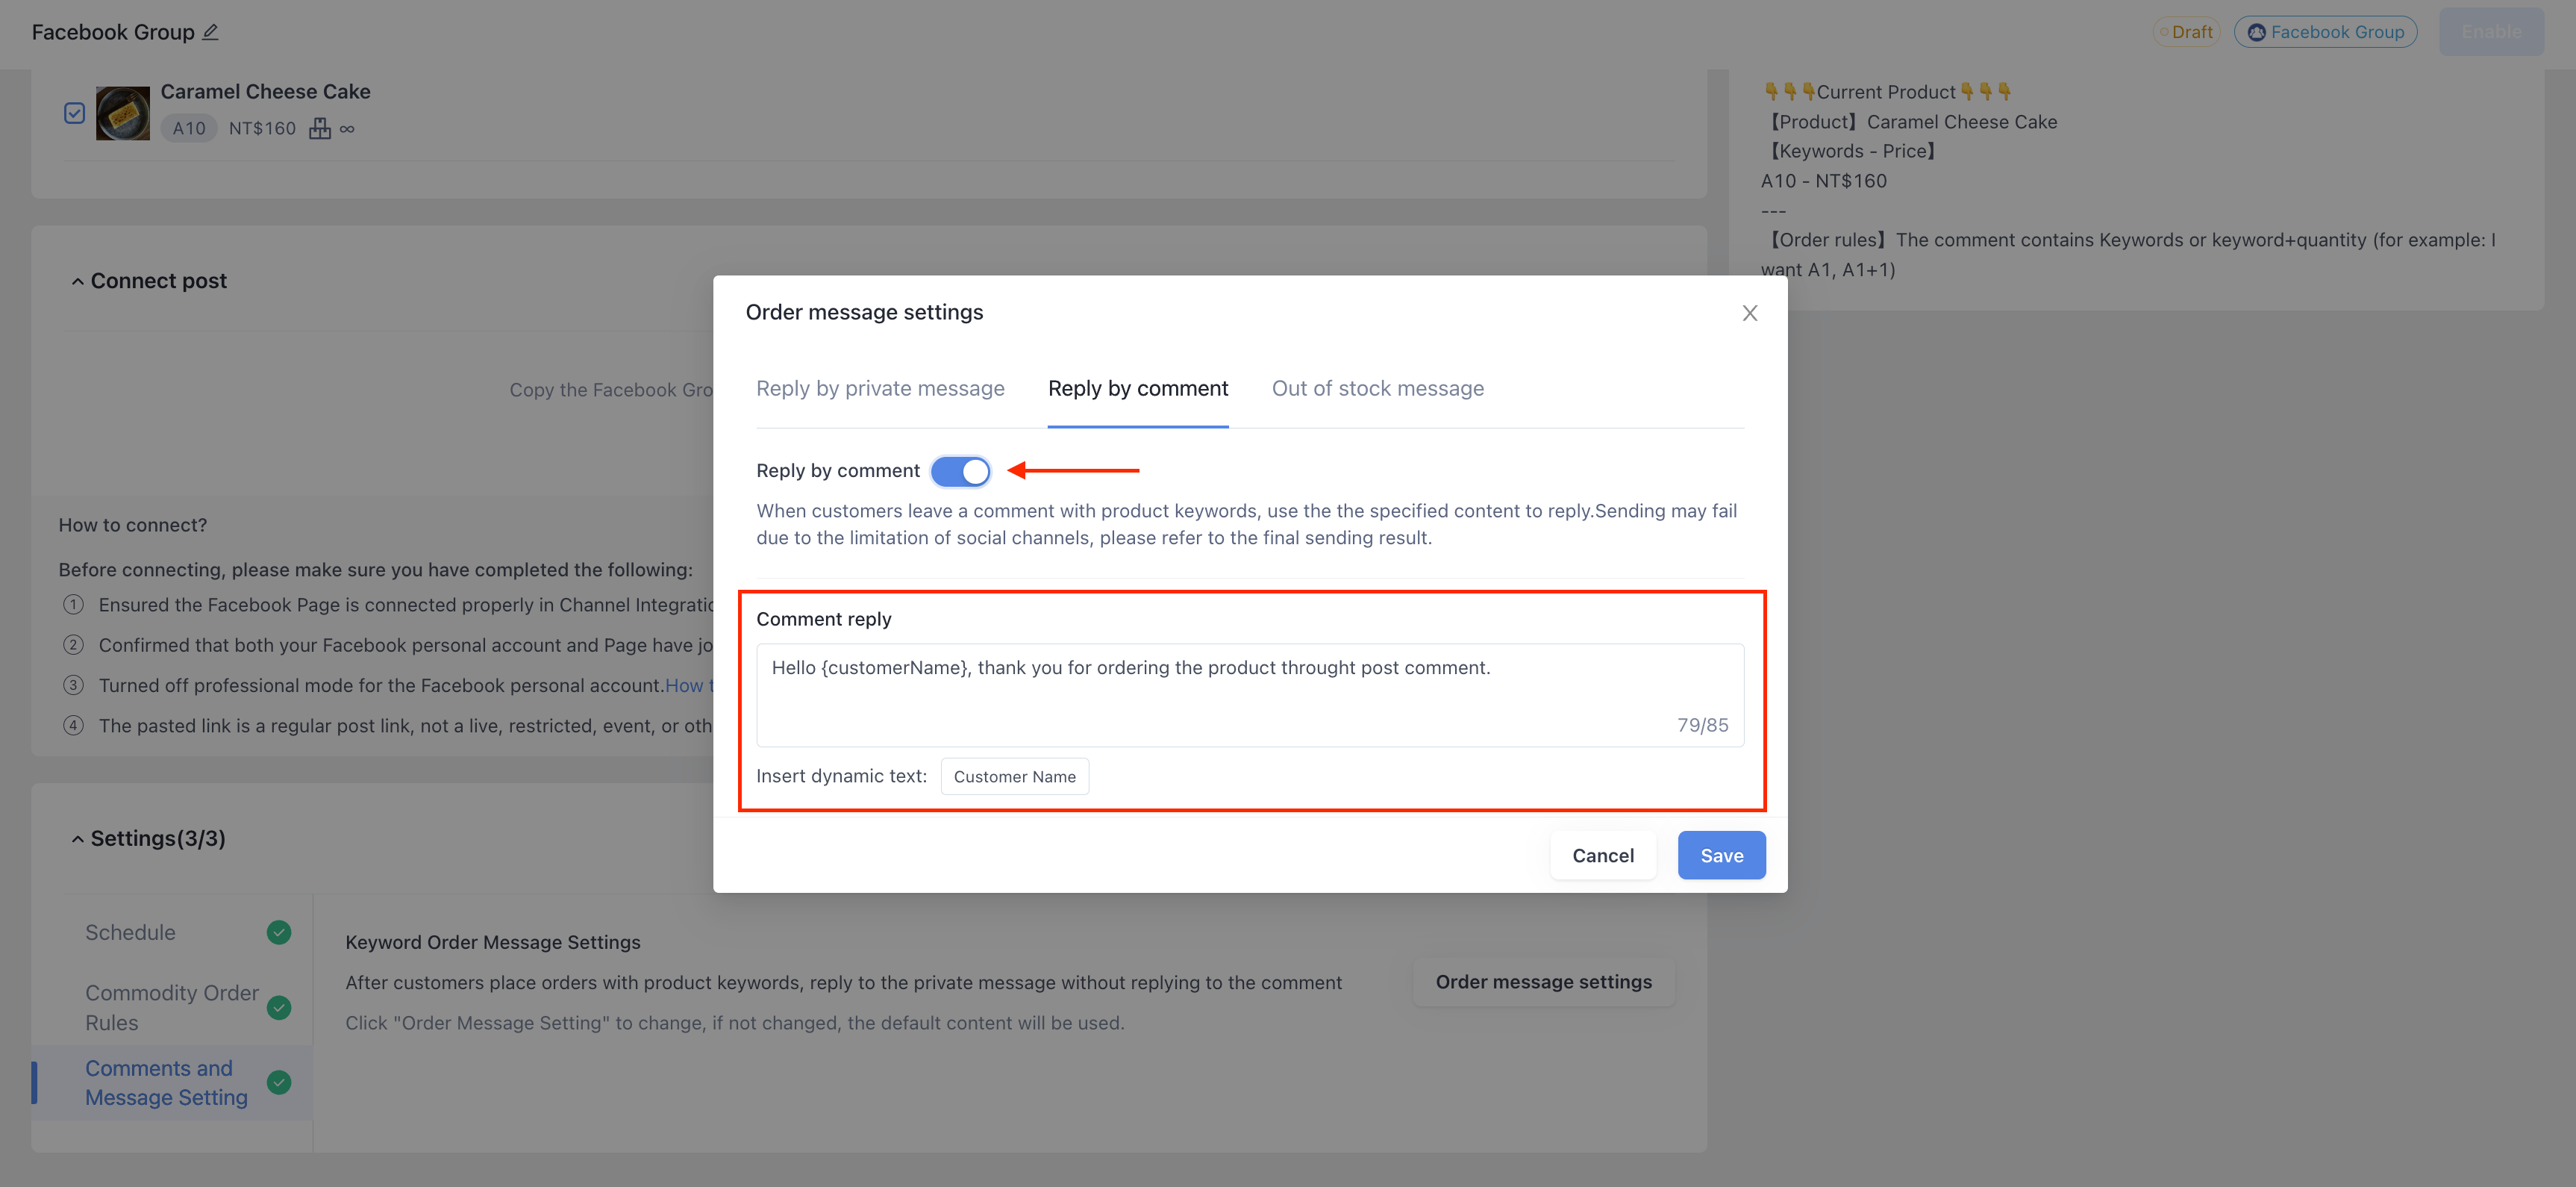Click the A10 keyword tag
Screen dimensions: 2576x1187
click(188, 128)
